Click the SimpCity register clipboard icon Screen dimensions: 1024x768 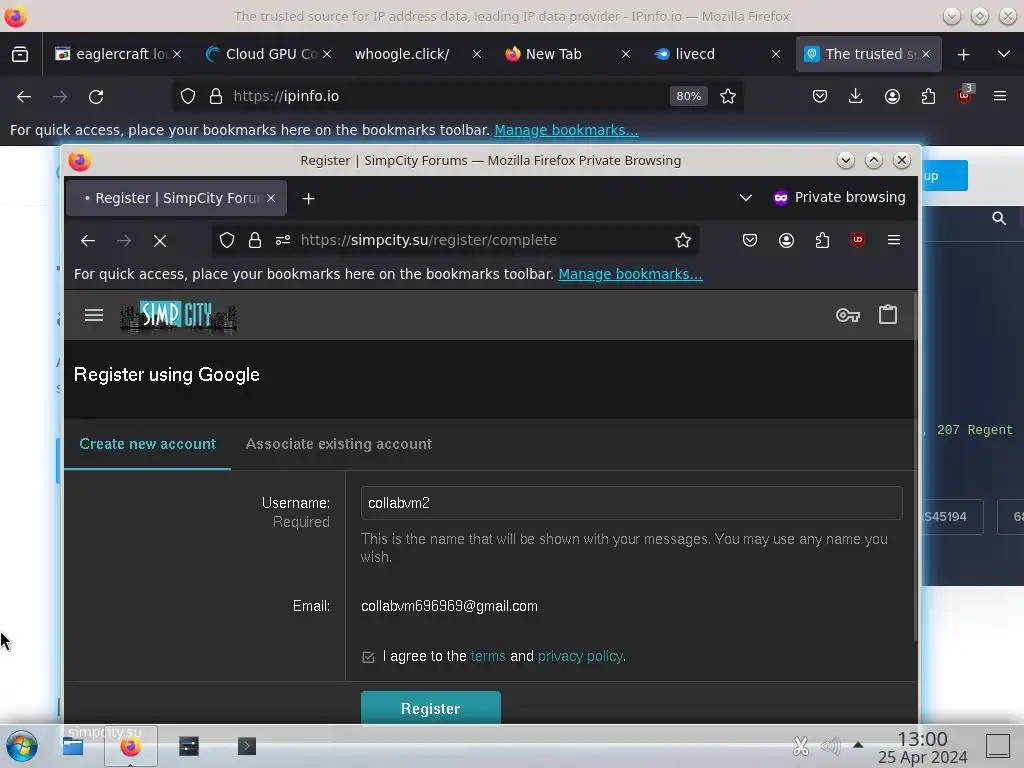888,315
